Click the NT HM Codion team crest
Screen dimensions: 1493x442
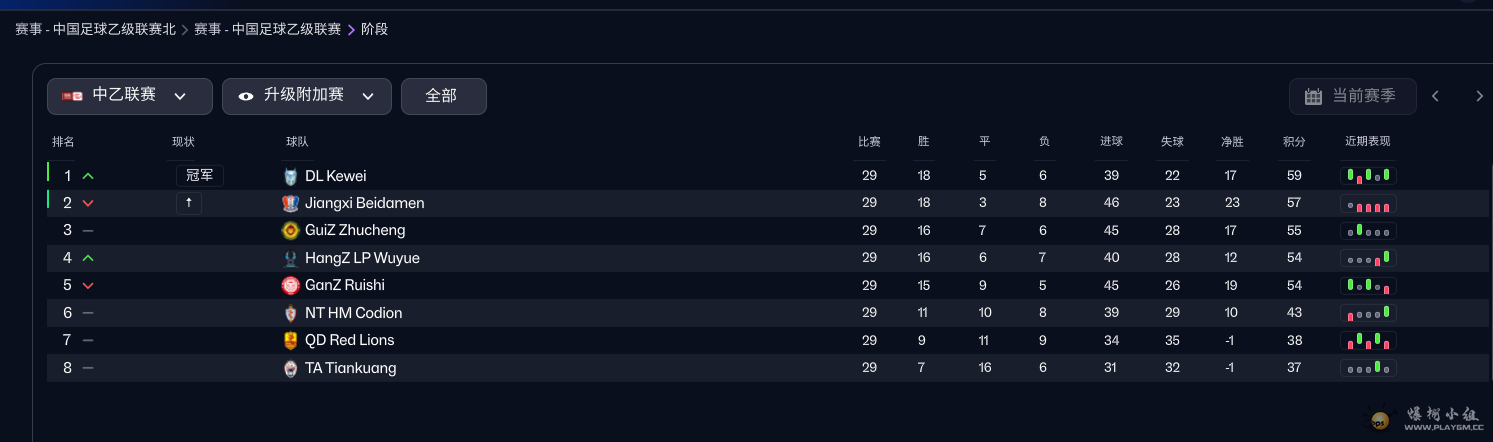point(291,313)
